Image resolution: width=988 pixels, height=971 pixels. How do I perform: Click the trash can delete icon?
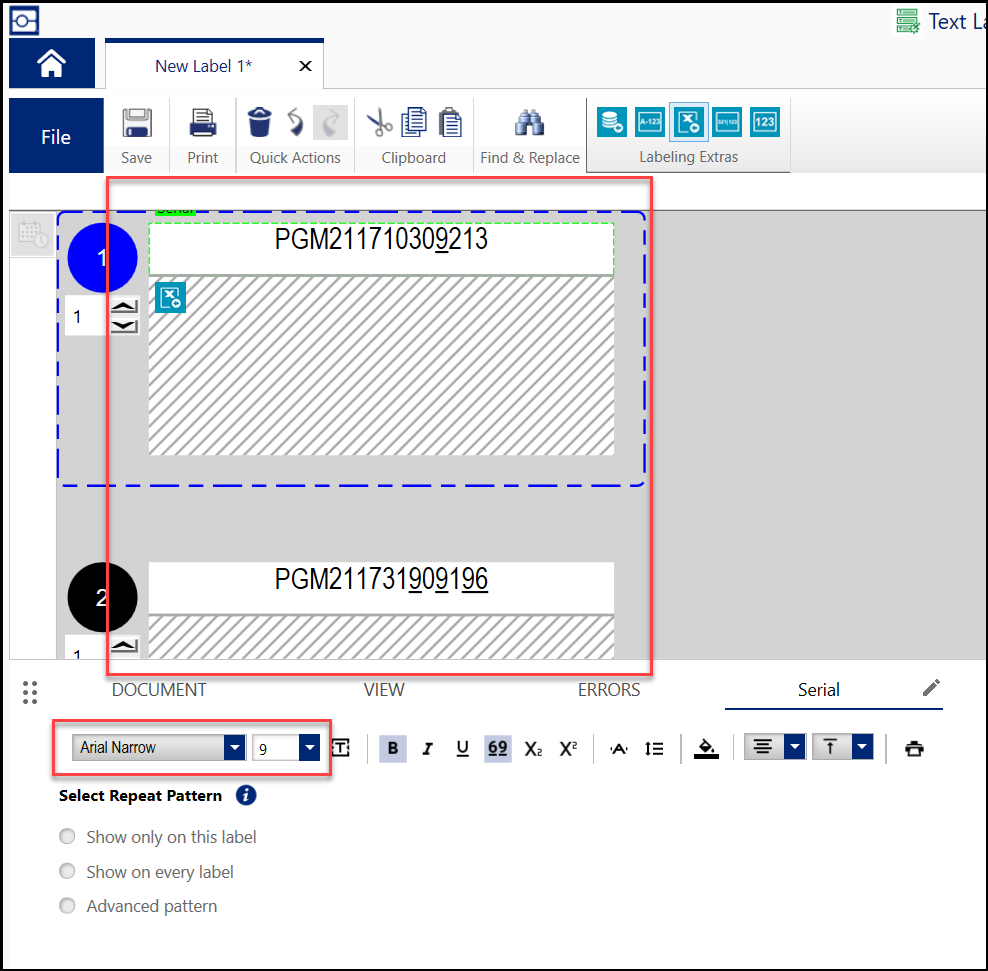(x=259, y=123)
